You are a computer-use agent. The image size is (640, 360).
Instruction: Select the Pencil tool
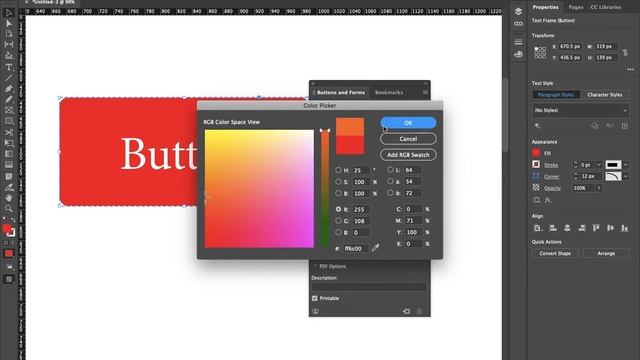pos(9,99)
